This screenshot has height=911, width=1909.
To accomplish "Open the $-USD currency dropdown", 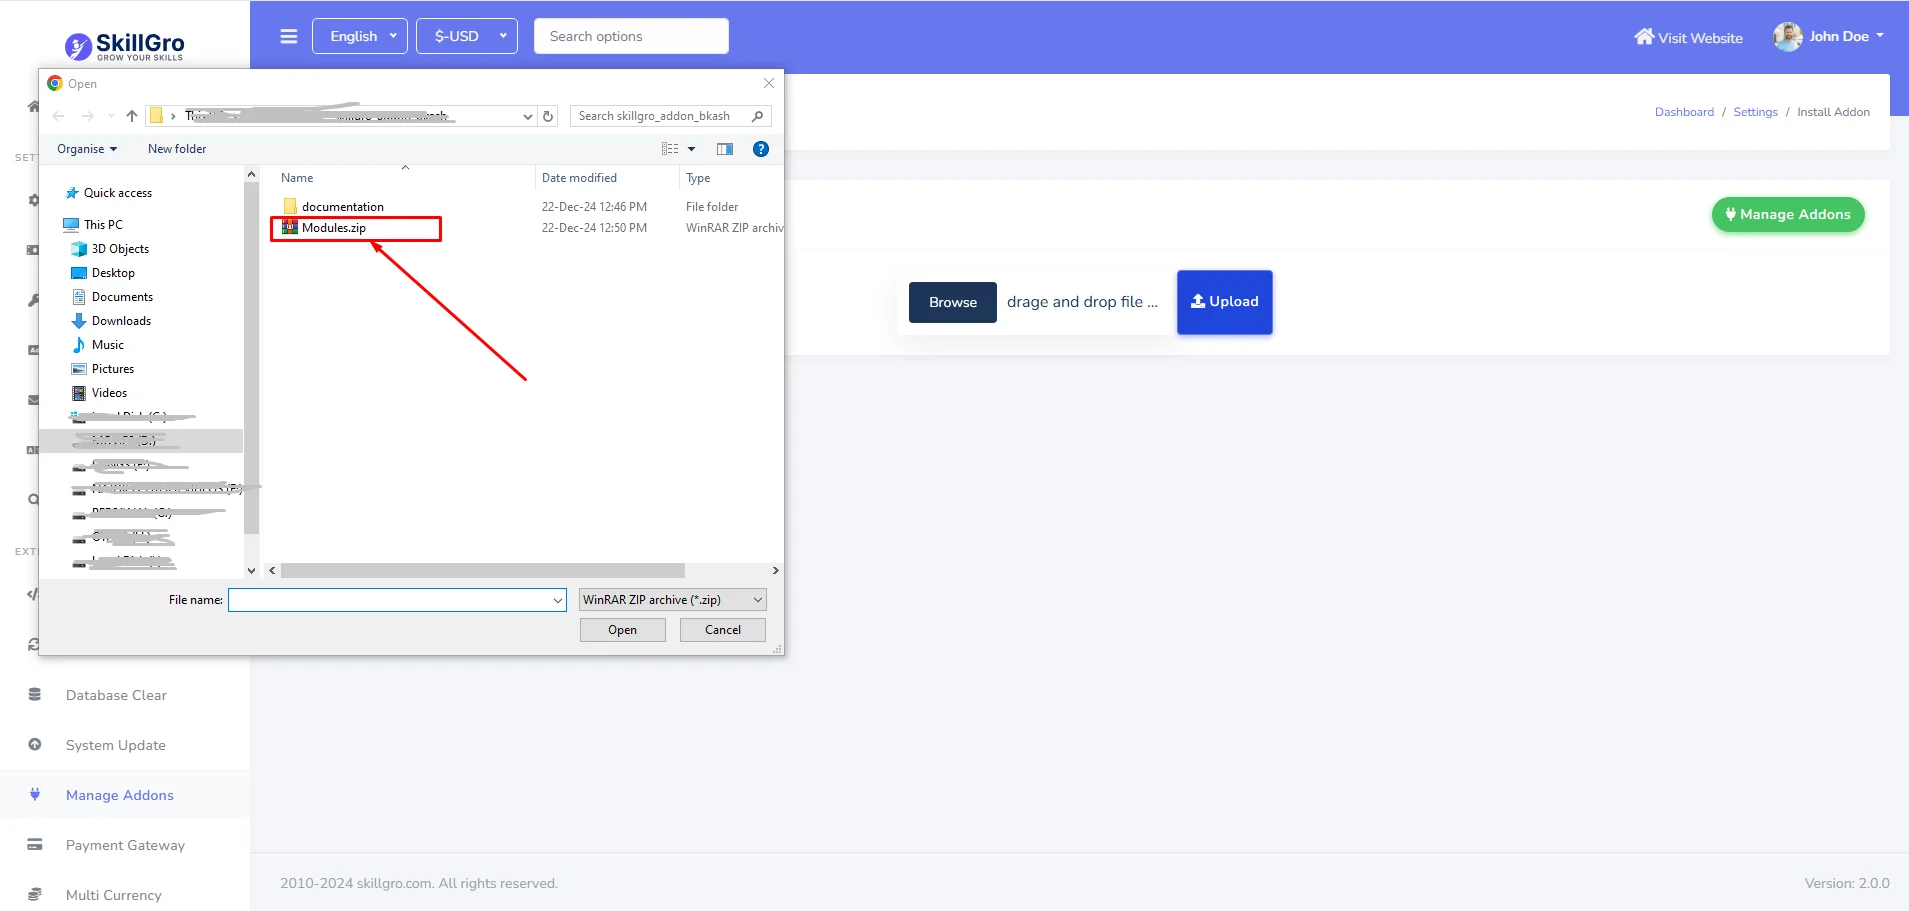I will (466, 36).
